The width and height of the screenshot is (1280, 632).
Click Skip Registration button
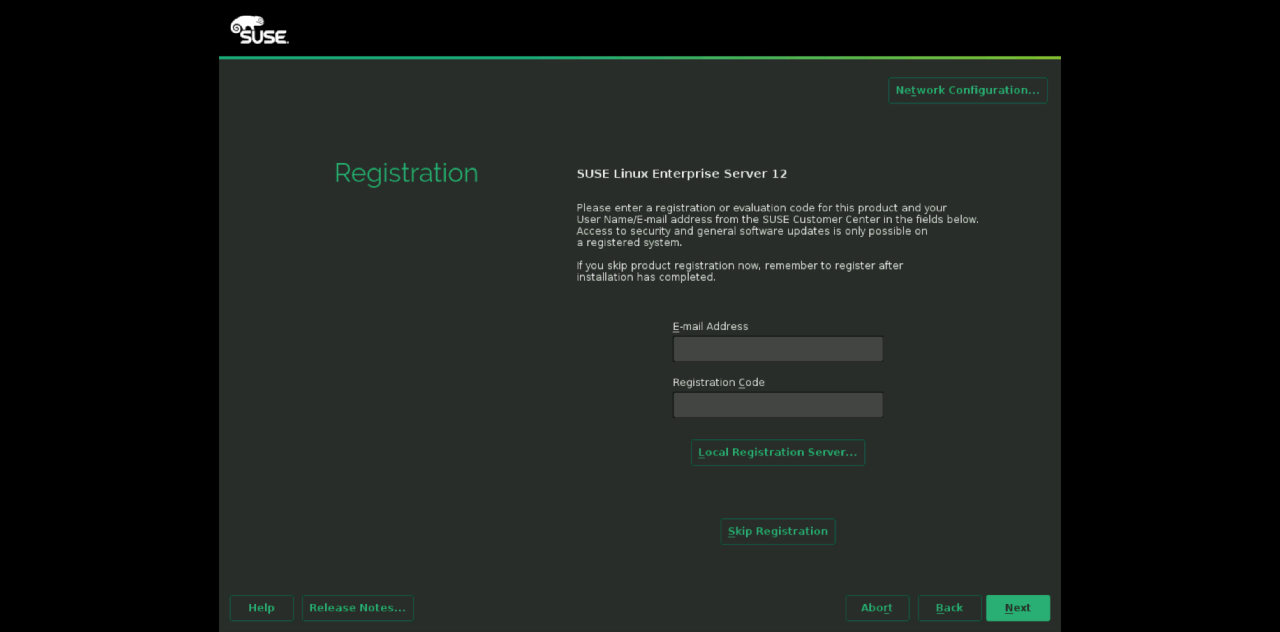(778, 531)
